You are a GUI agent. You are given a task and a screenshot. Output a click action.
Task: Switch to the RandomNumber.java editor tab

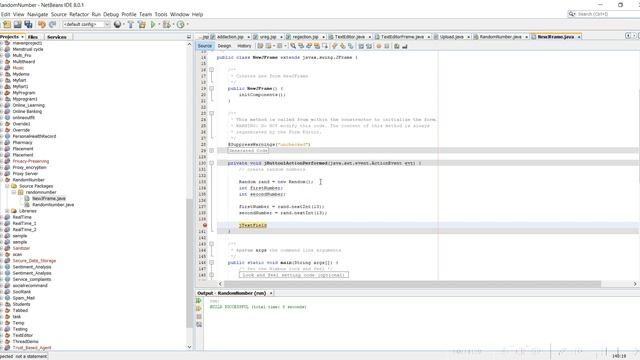(x=500, y=37)
